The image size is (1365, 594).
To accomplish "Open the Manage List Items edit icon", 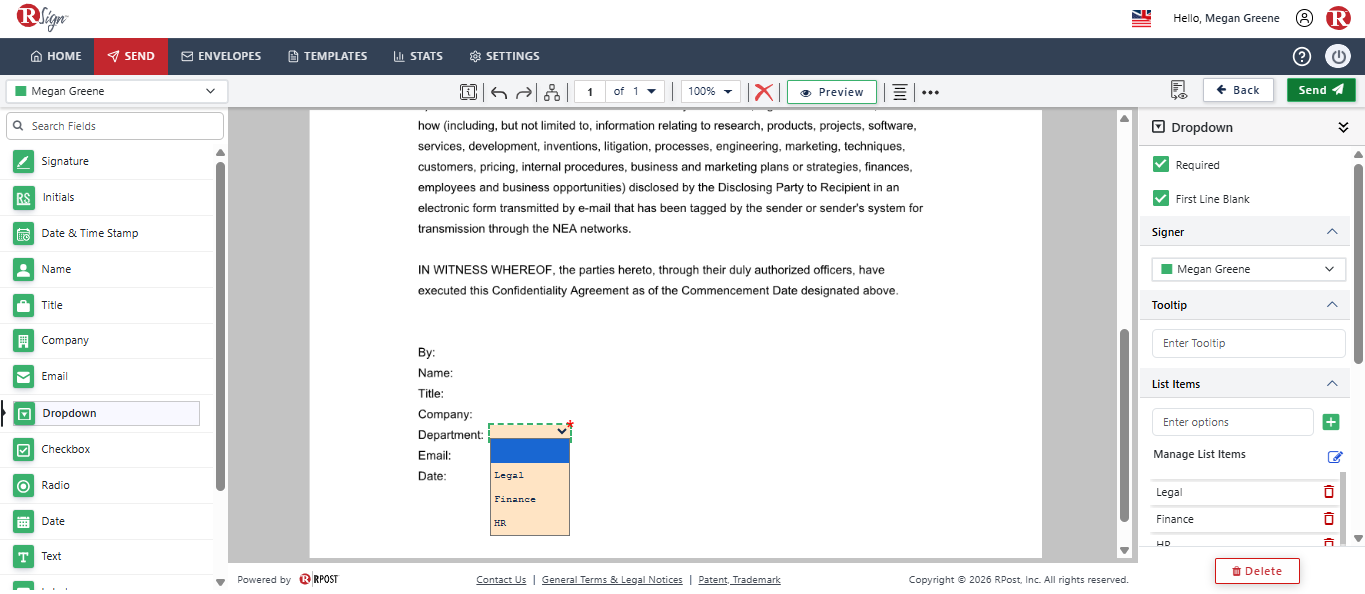I will [1335, 457].
